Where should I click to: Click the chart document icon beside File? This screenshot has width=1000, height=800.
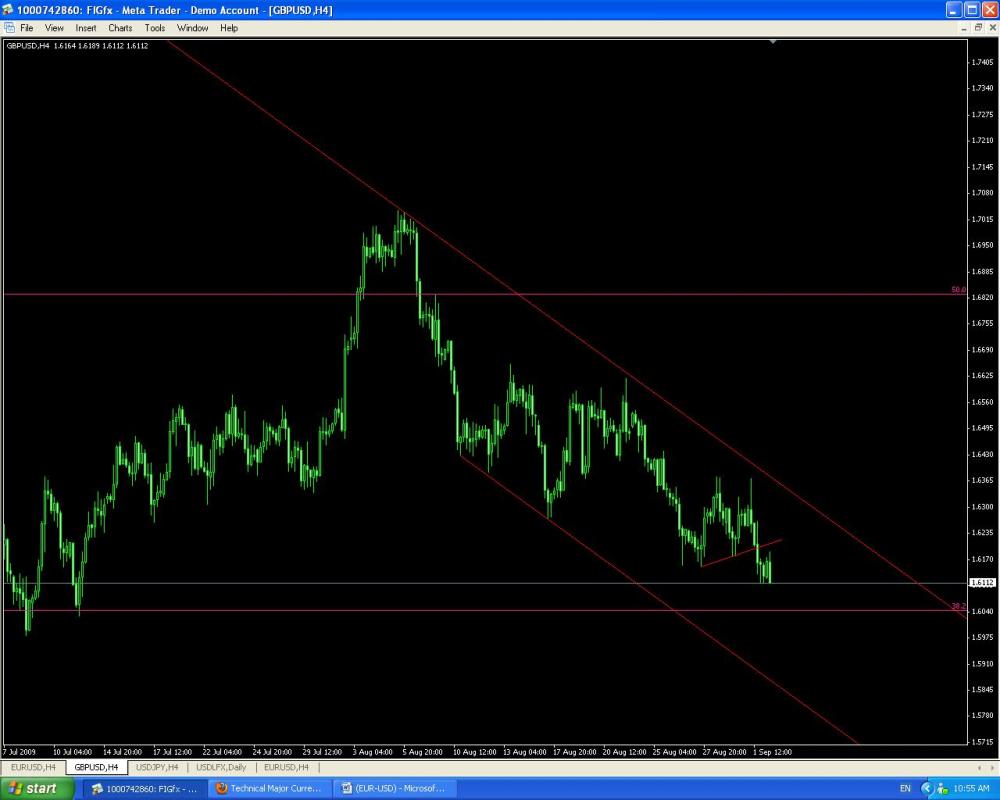point(9,27)
